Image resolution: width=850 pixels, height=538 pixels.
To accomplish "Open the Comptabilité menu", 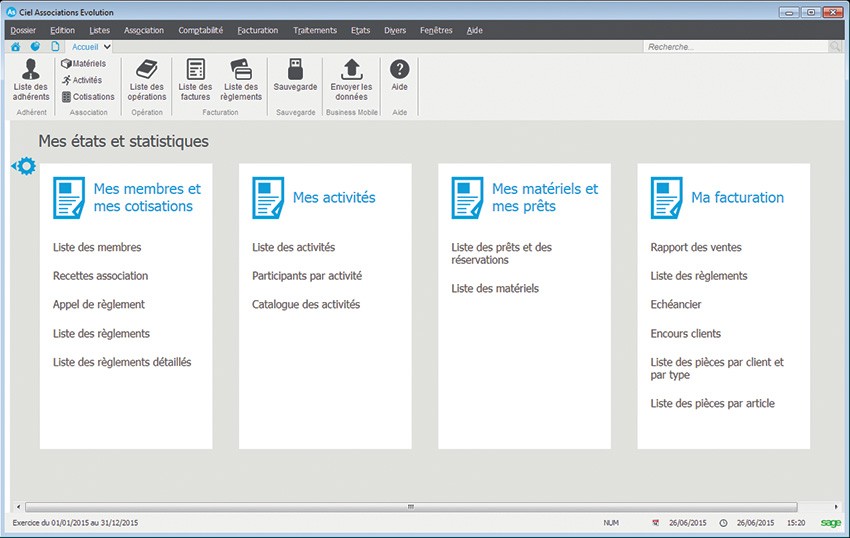I will (200, 30).
